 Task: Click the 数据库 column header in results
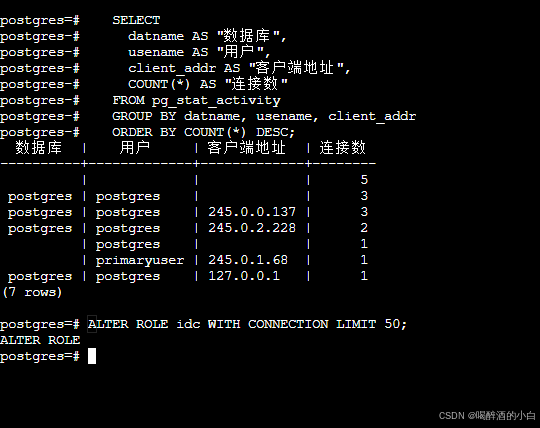[39, 147]
